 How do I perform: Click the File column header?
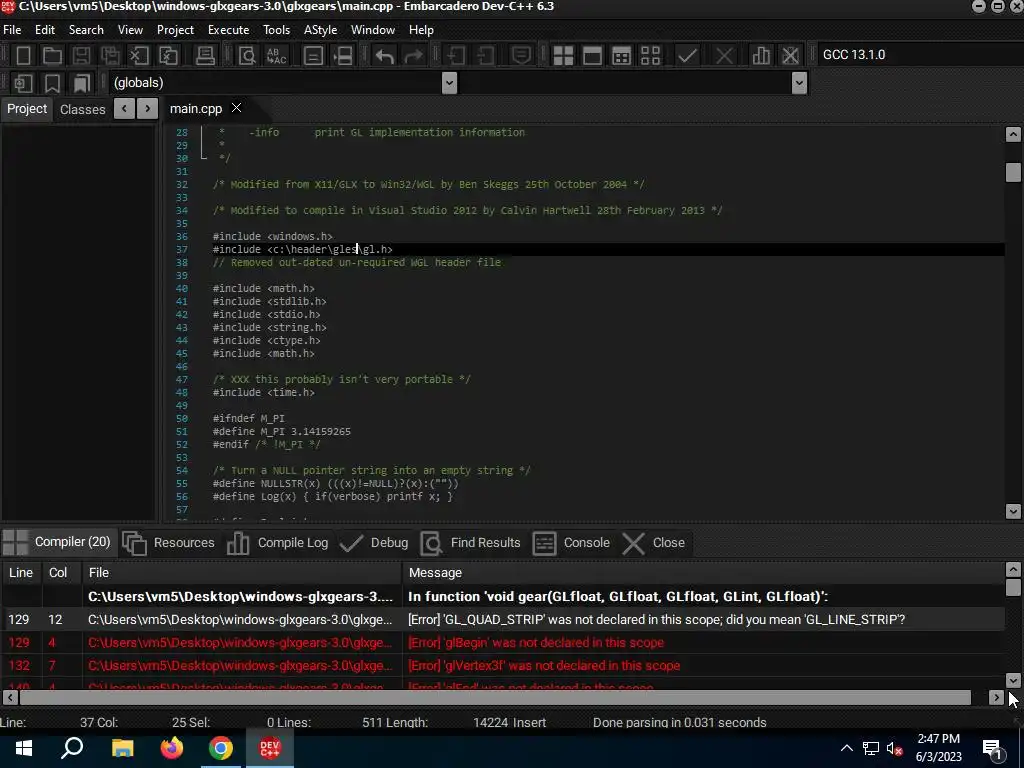point(242,573)
